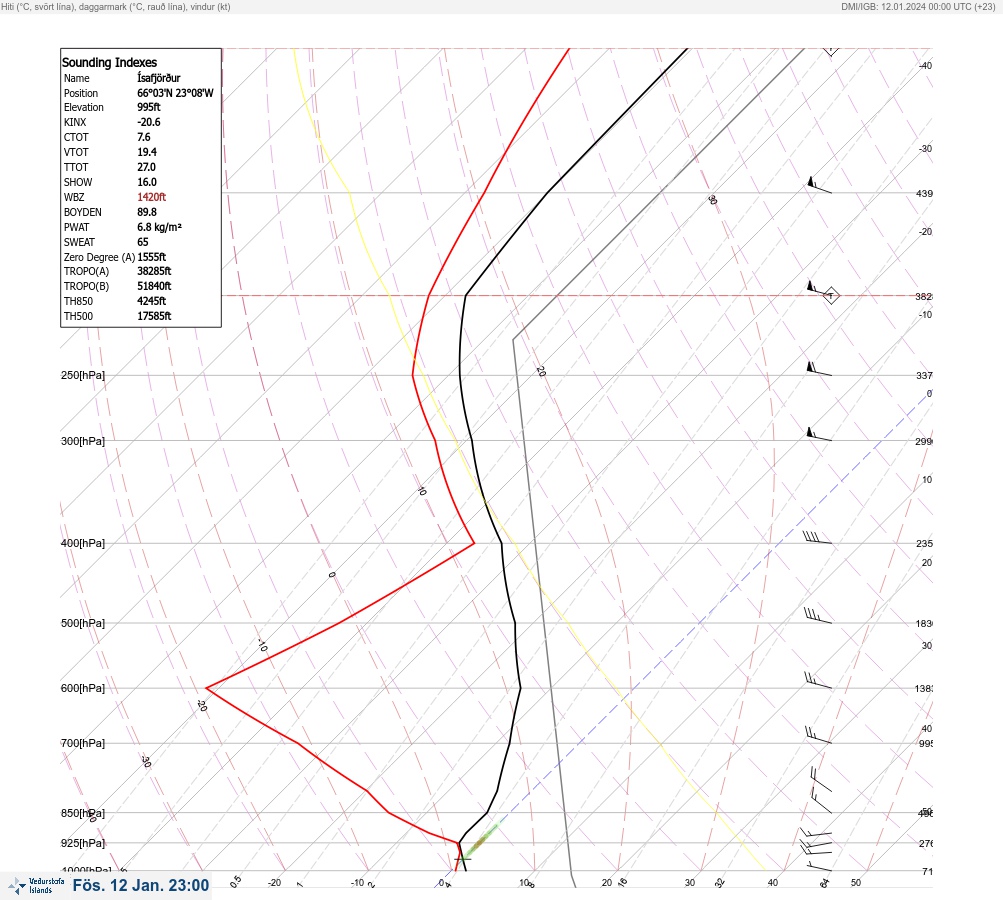1003x900 pixels.
Task: Select the BOYDEN value 89.8
Action: [x=146, y=212]
